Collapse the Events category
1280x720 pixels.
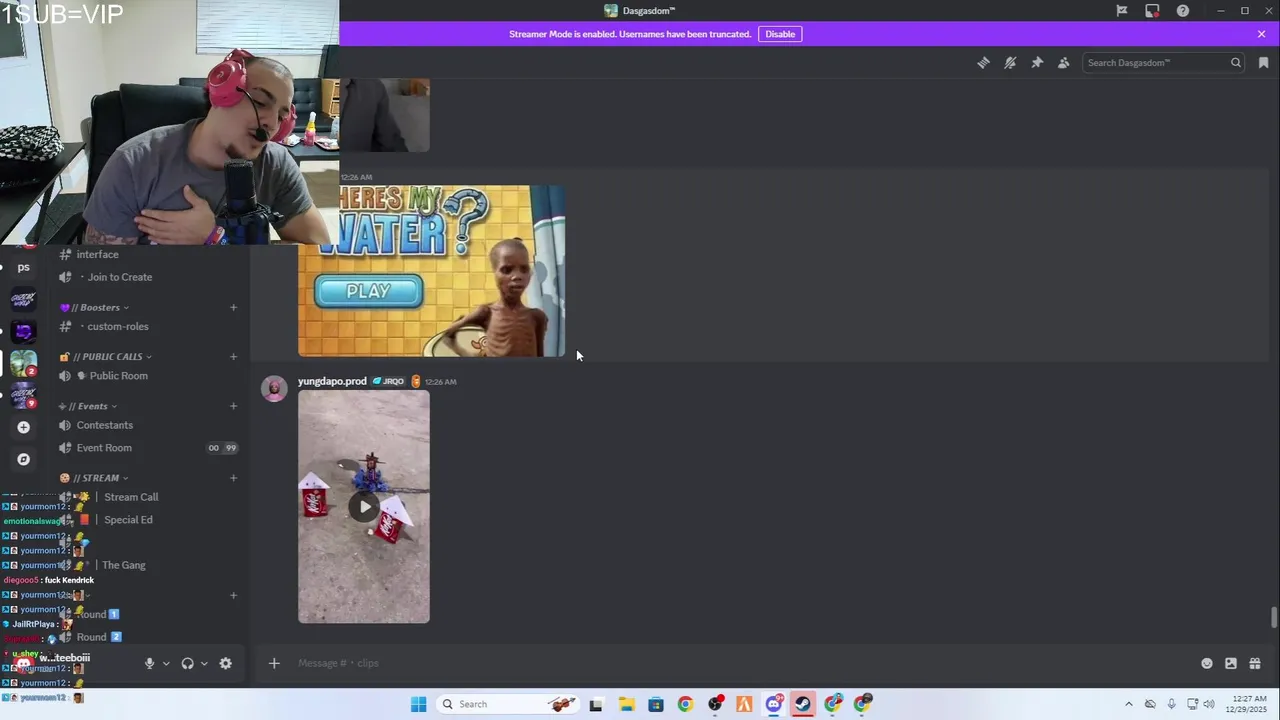click(88, 406)
